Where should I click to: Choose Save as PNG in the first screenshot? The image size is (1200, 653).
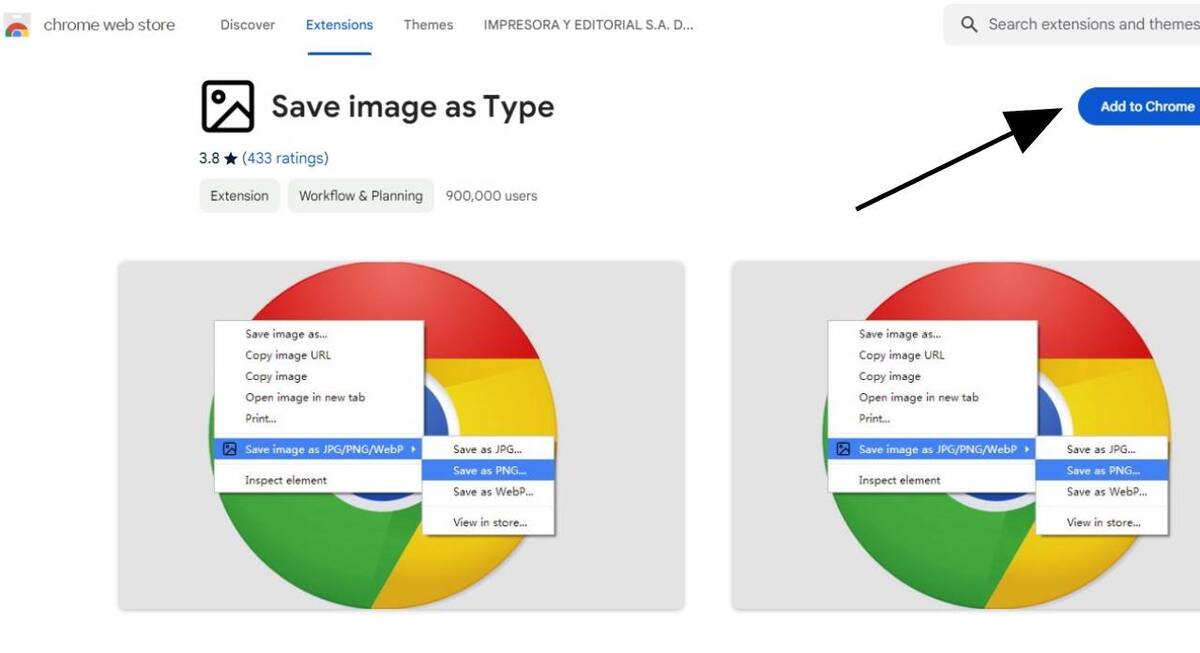click(488, 470)
